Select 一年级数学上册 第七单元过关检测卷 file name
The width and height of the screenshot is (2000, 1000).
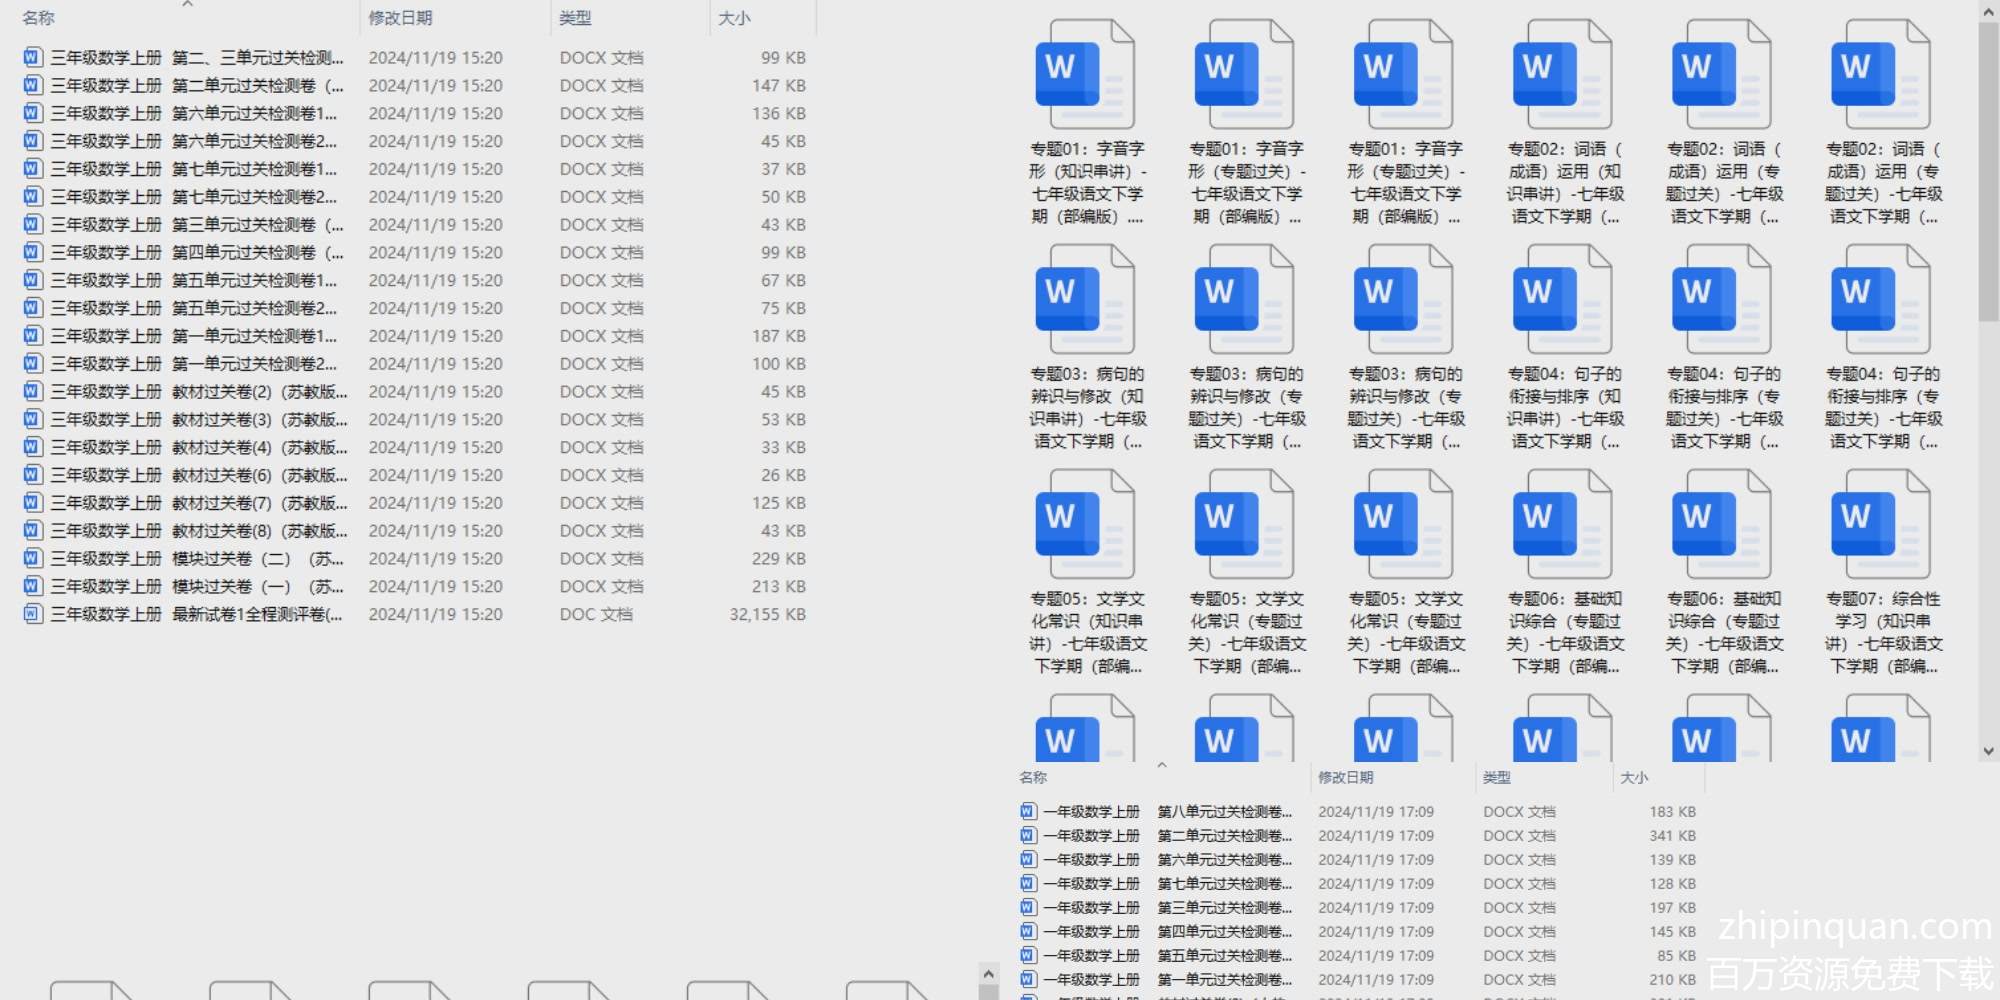(1168, 883)
